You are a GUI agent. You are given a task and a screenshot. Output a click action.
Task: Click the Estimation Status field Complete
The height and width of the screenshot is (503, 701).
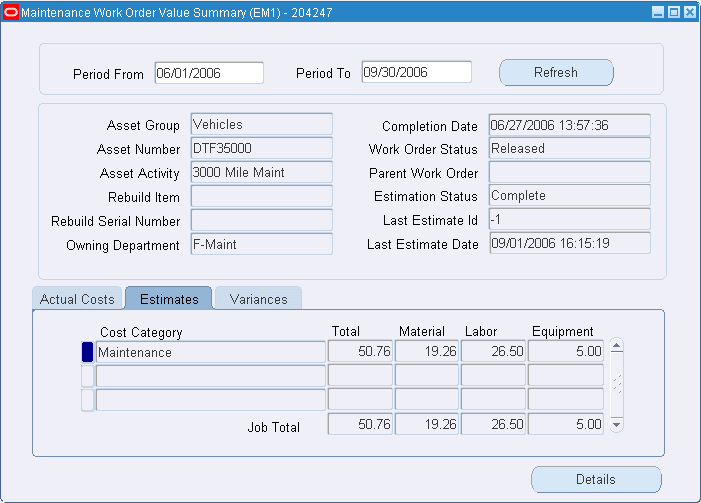(570, 195)
